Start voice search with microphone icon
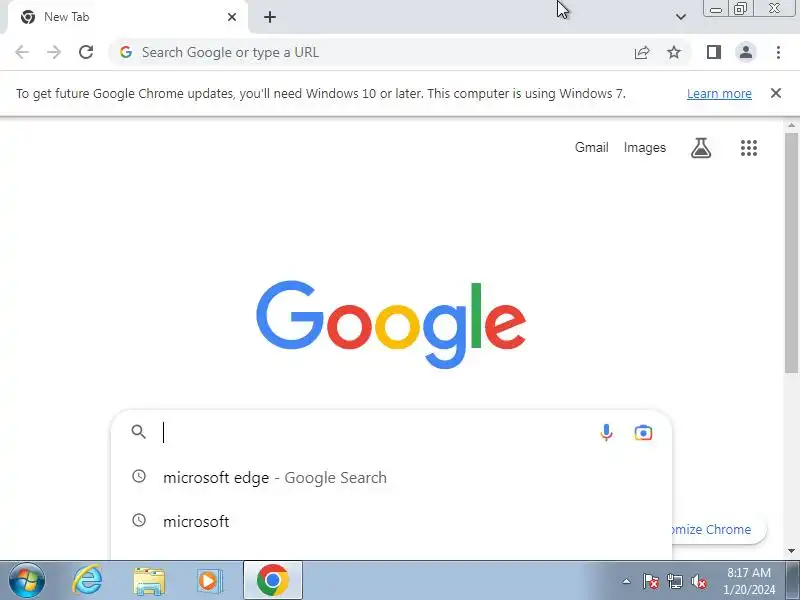Screen dimensions: 800x600 [606, 433]
